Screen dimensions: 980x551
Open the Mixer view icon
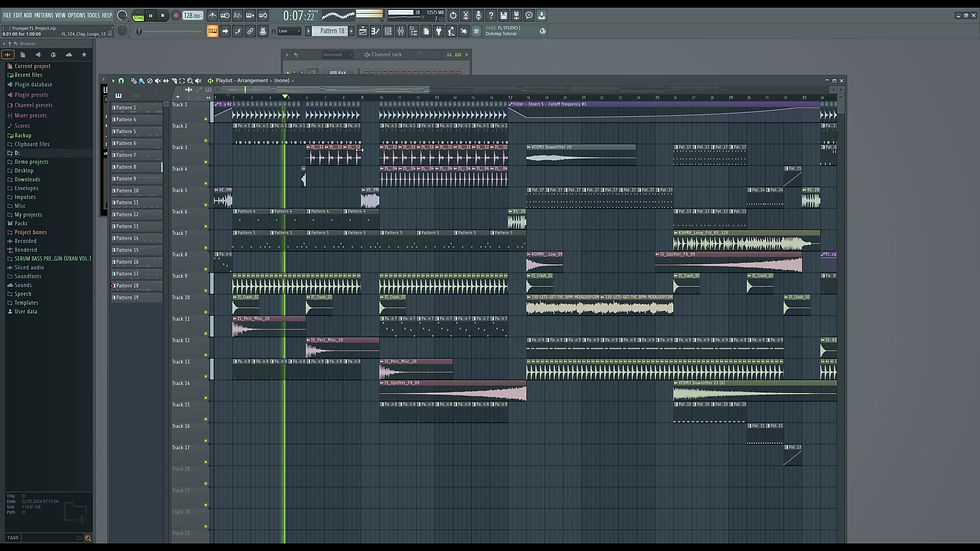pyautogui.click(x=401, y=31)
